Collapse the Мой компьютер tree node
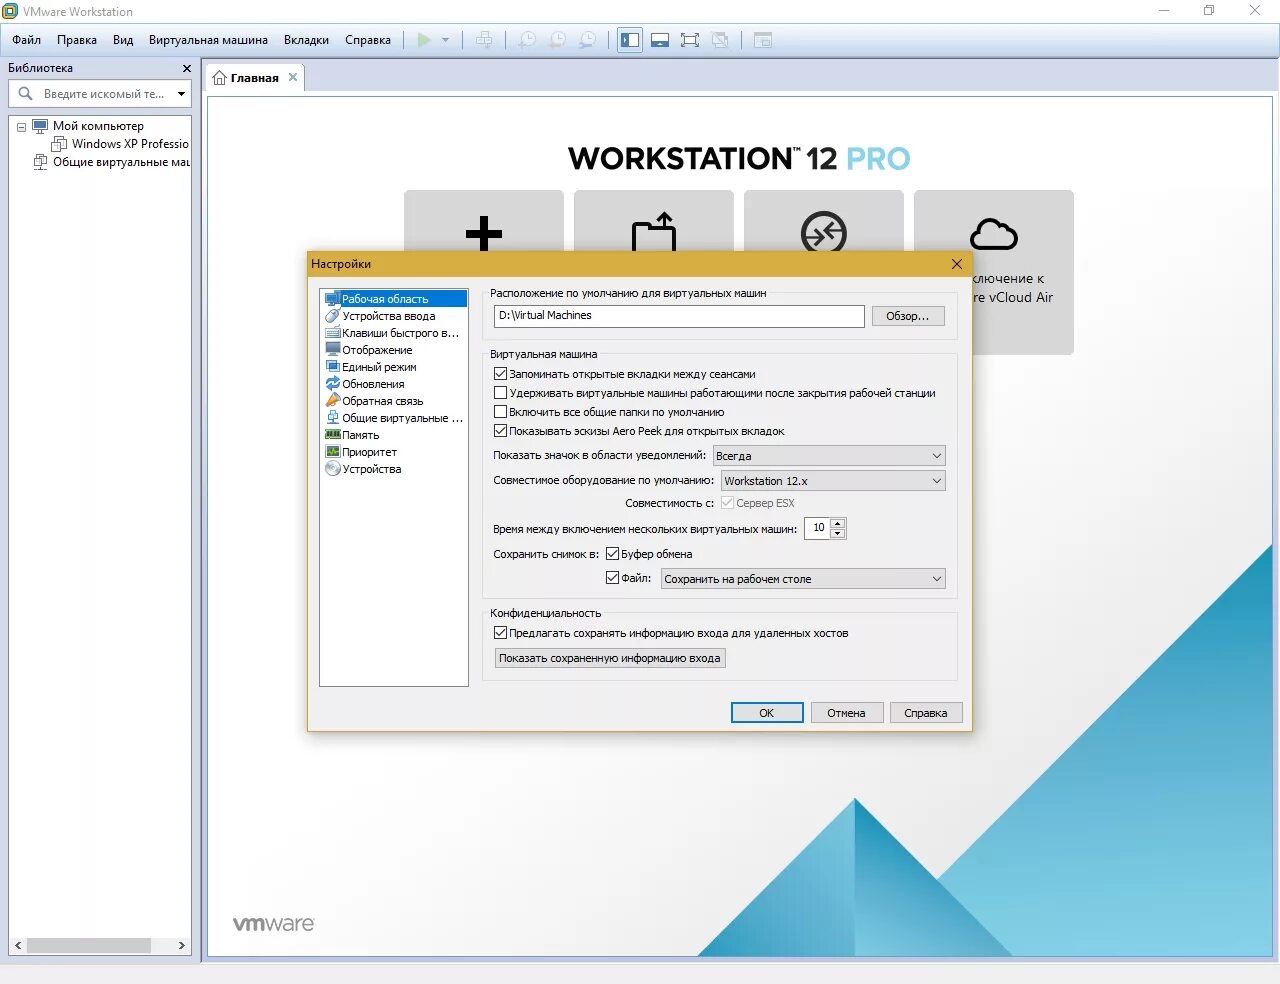This screenshot has height=984, width=1280. 22,125
